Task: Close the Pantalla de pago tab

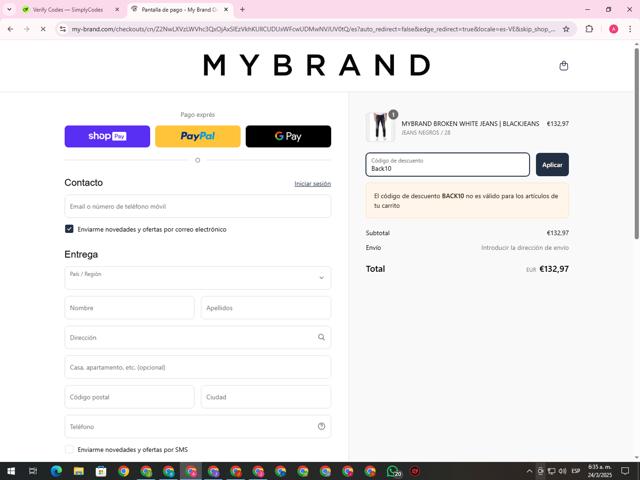Action: (x=226, y=9)
